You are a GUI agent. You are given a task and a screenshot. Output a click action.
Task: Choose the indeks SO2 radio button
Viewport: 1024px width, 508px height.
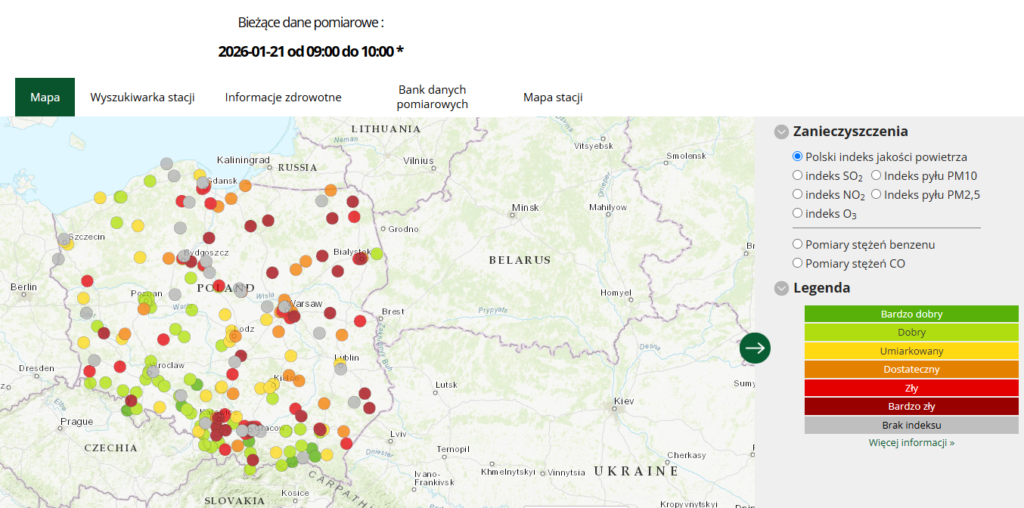(x=797, y=176)
